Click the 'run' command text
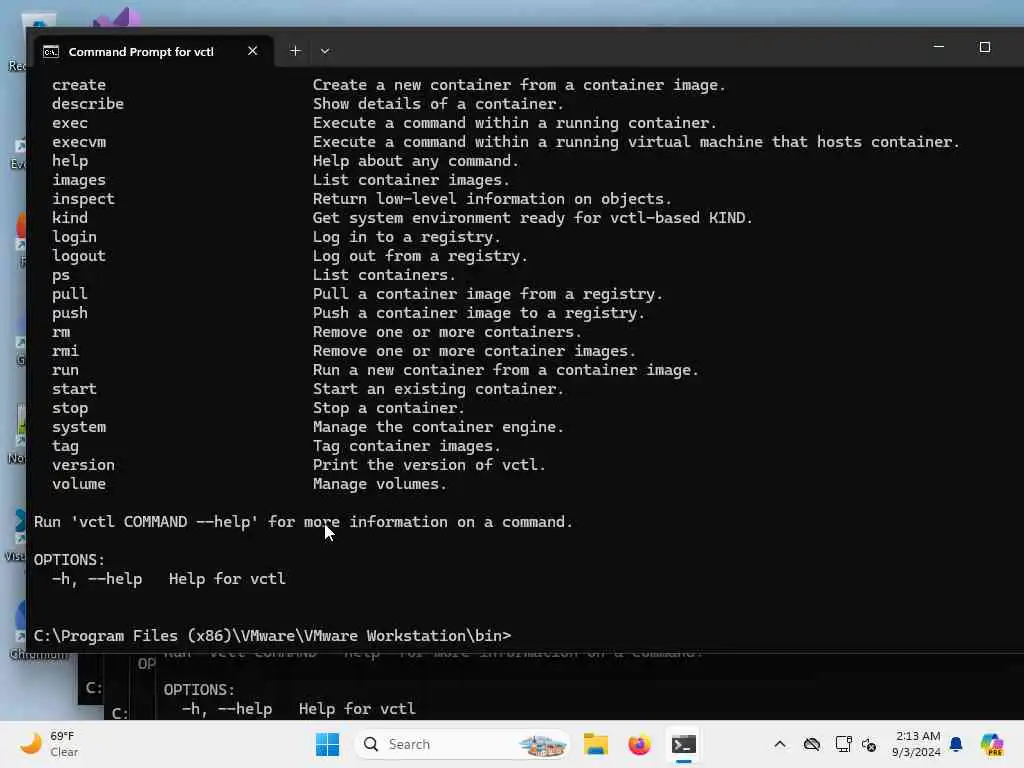The height and width of the screenshot is (768, 1024). (65, 370)
